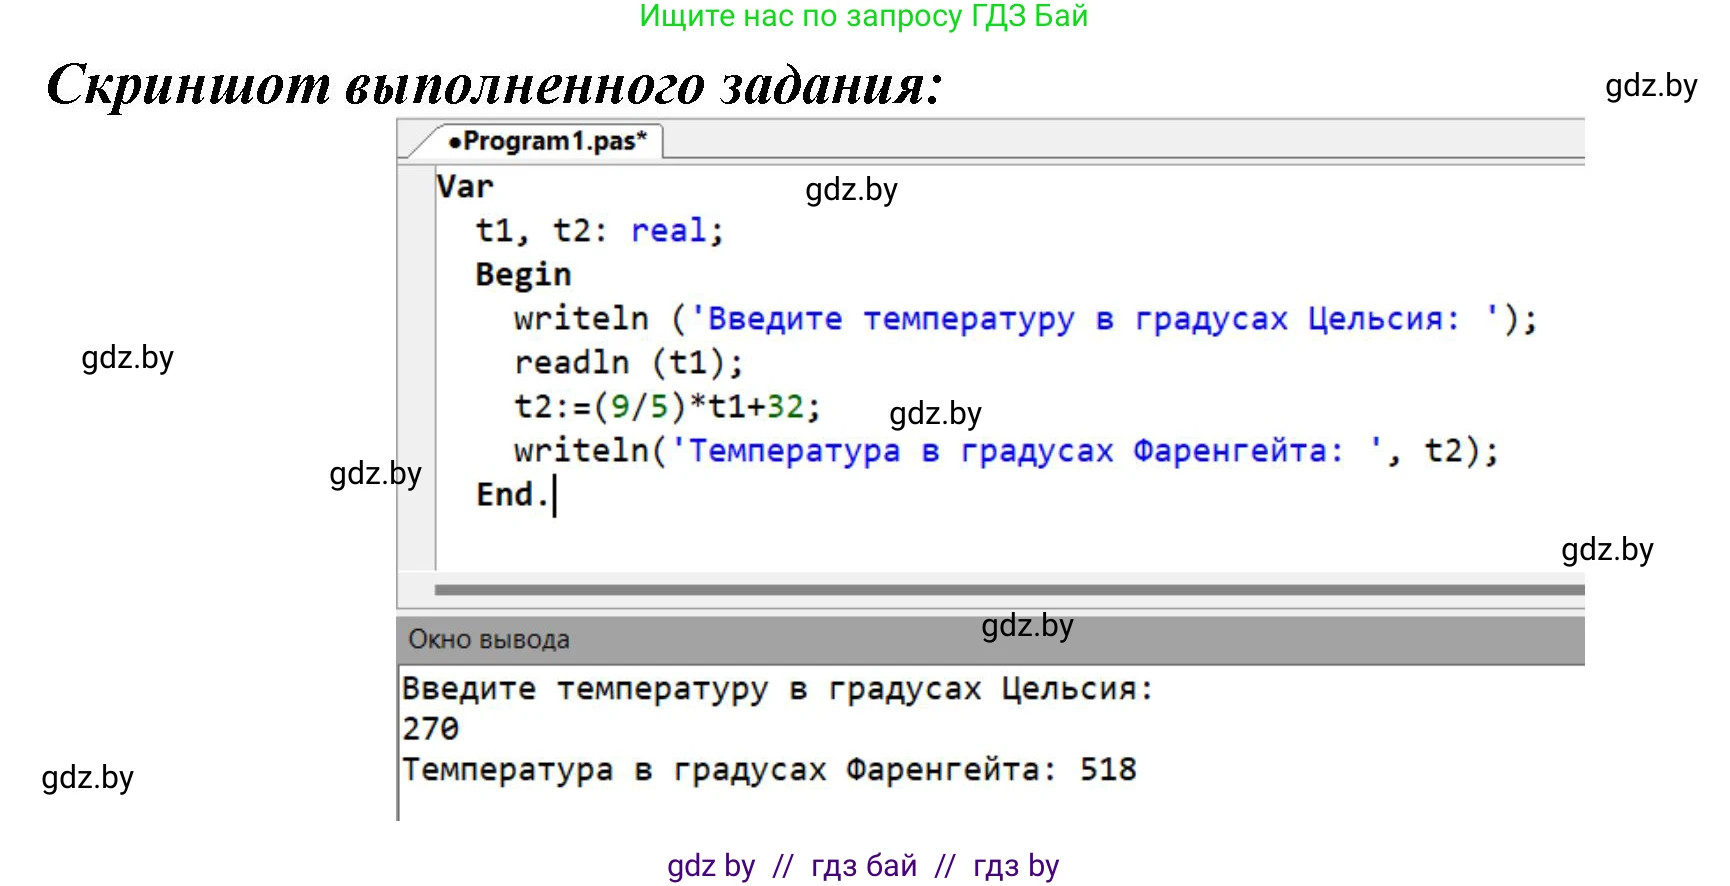This screenshot has width=1730, height=886.
Task: Click the t2:=(9/5)*t1+32 formula line
Action: 666,407
